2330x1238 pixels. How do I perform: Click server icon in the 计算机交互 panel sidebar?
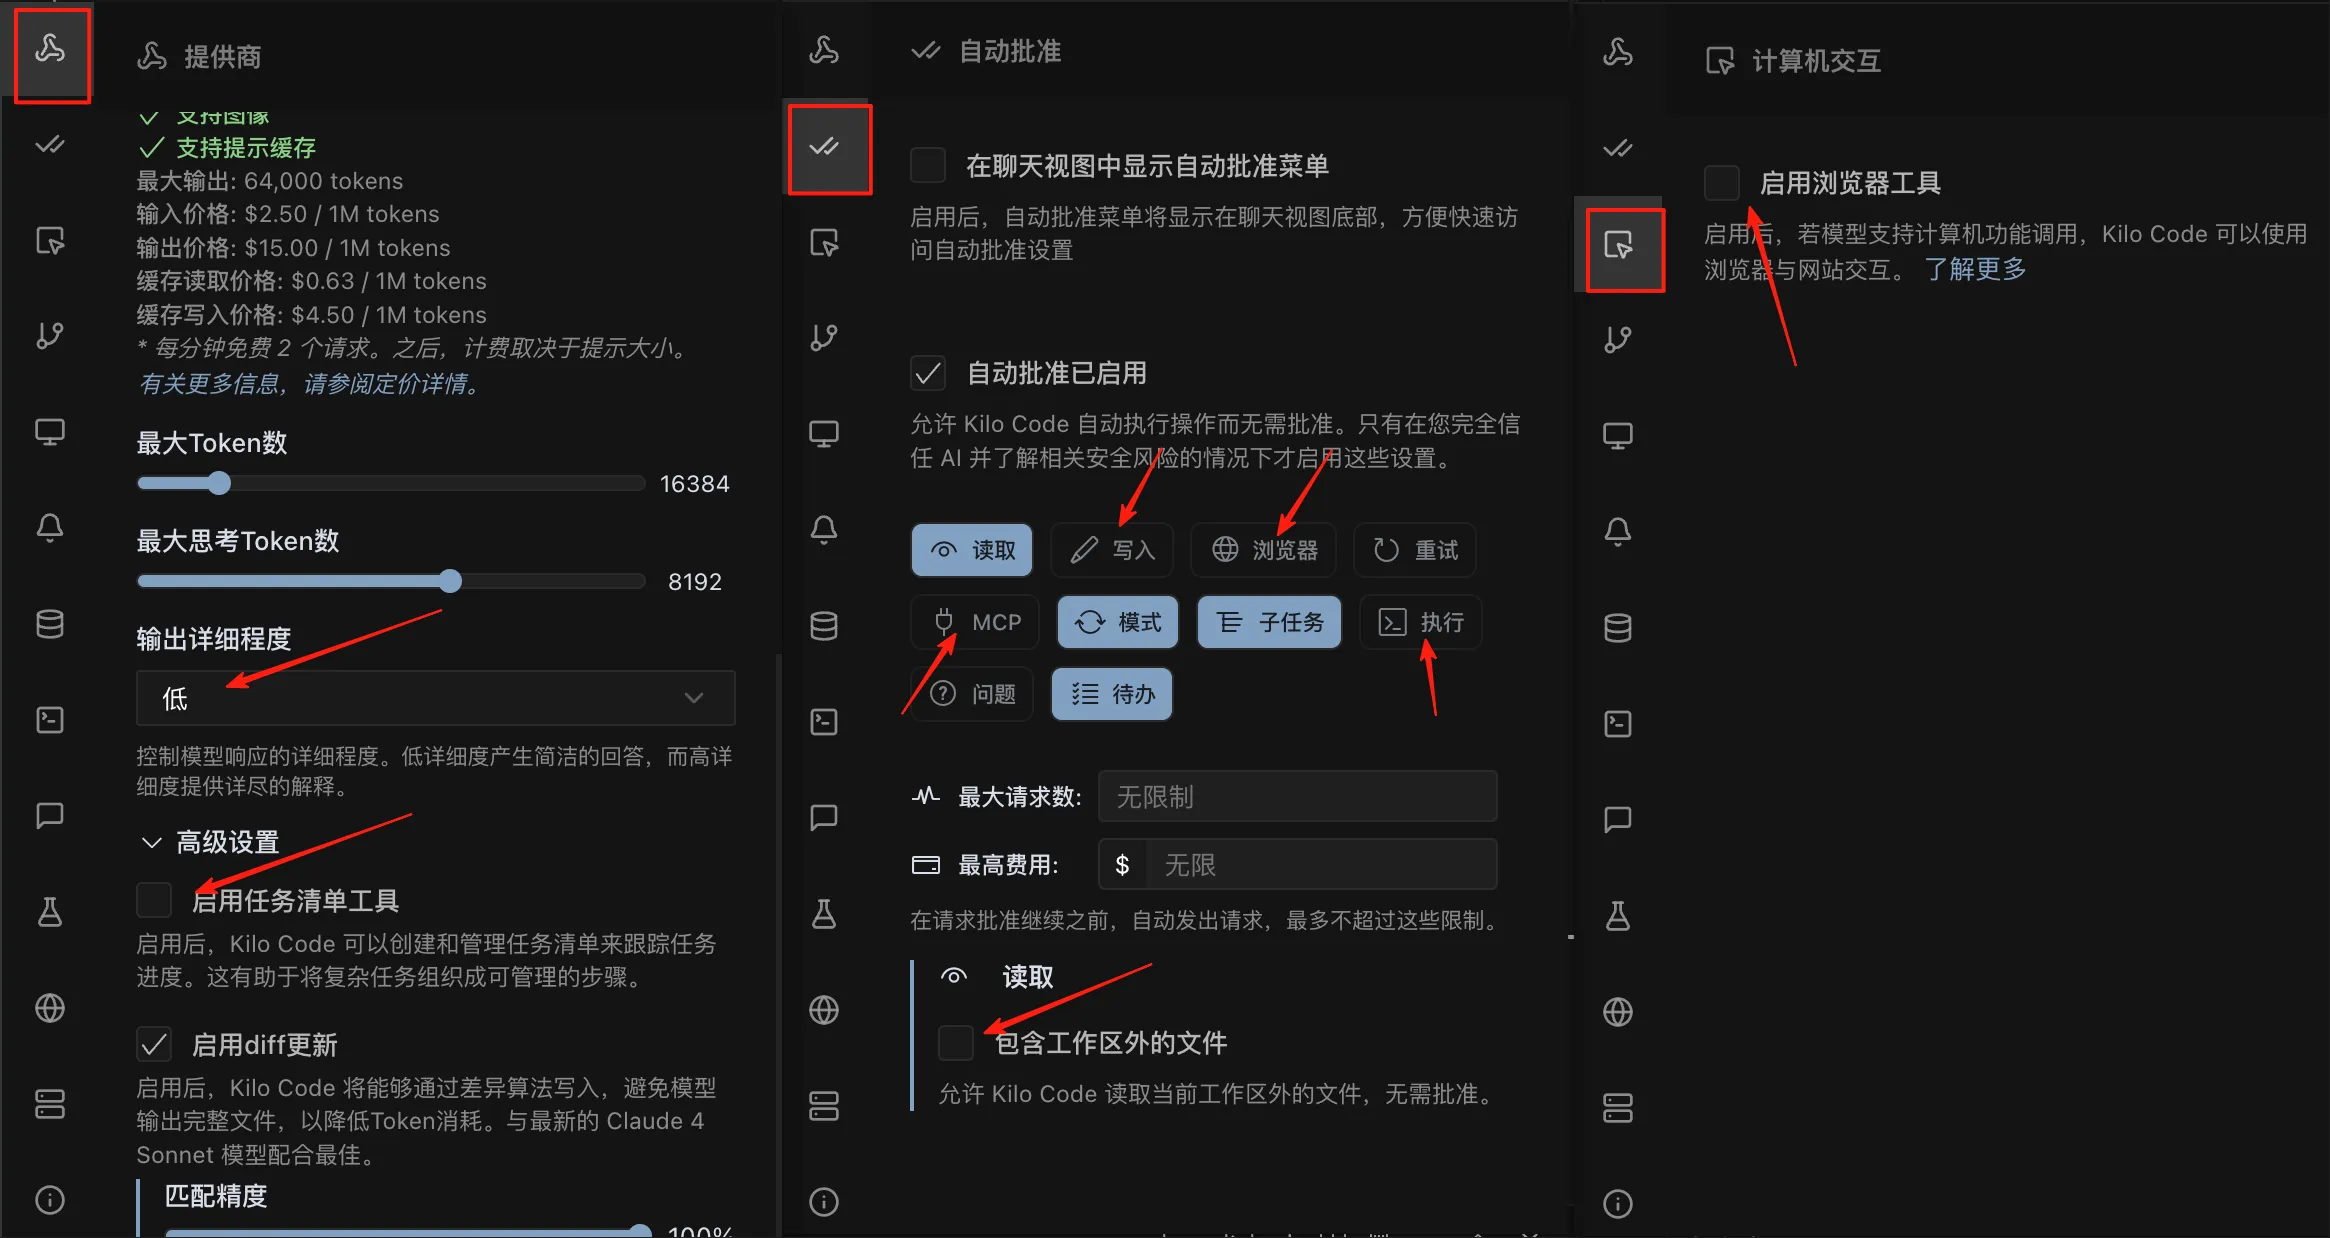click(x=1618, y=1108)
